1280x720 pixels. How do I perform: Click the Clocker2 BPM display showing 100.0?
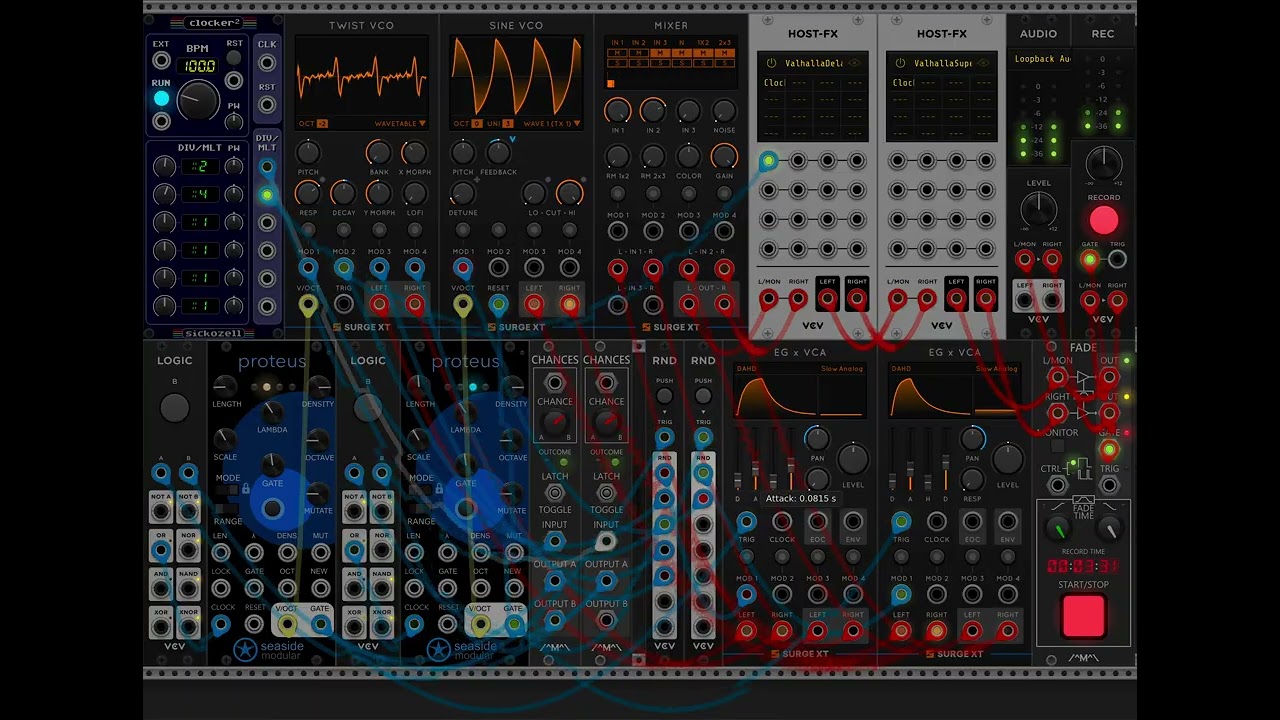[x=199, y=65]
